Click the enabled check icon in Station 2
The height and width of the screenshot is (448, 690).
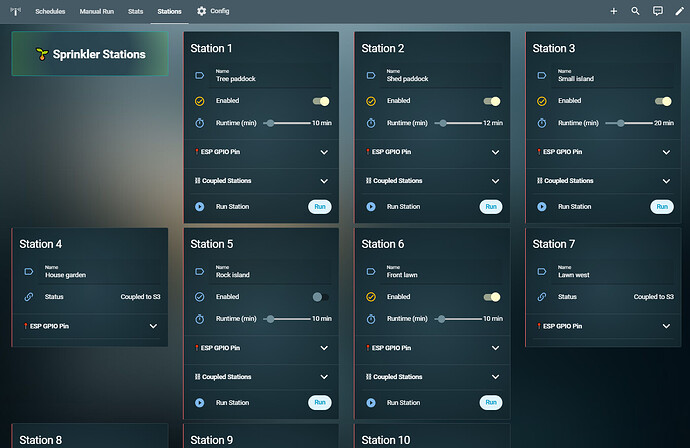371,101
